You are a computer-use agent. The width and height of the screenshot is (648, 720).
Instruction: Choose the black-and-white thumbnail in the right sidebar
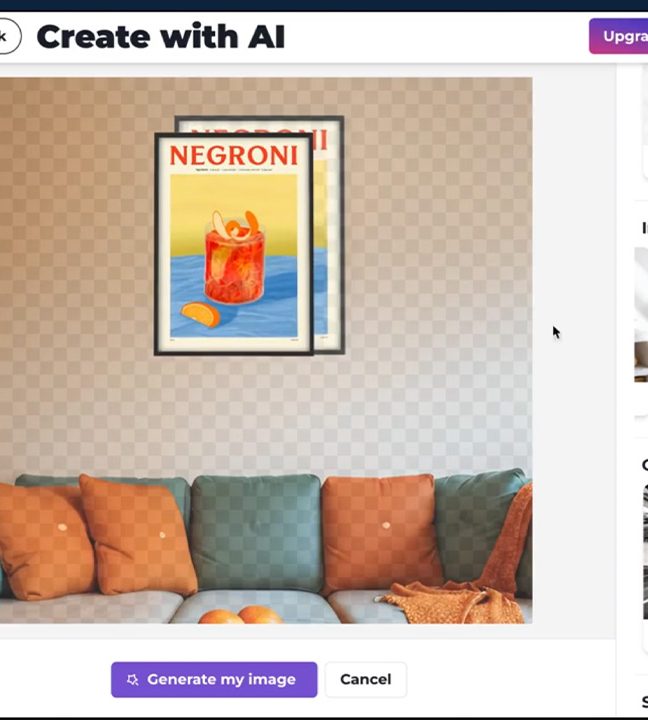pyautogui.click(x=645, y=551)
